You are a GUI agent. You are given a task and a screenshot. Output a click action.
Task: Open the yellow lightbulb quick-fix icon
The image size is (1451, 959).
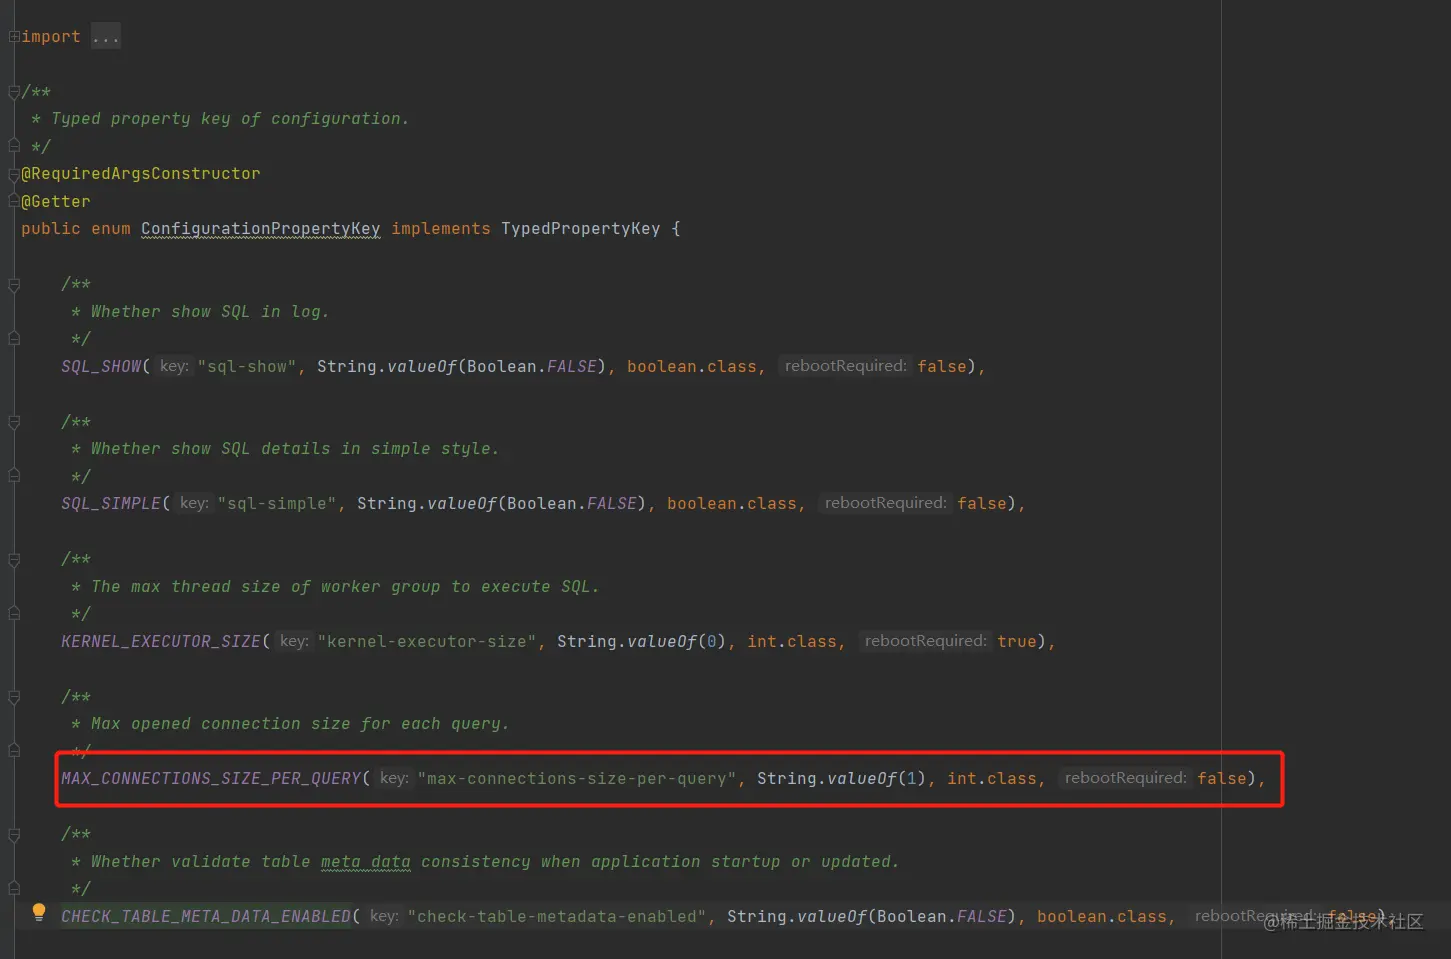(x=39, y=912)
